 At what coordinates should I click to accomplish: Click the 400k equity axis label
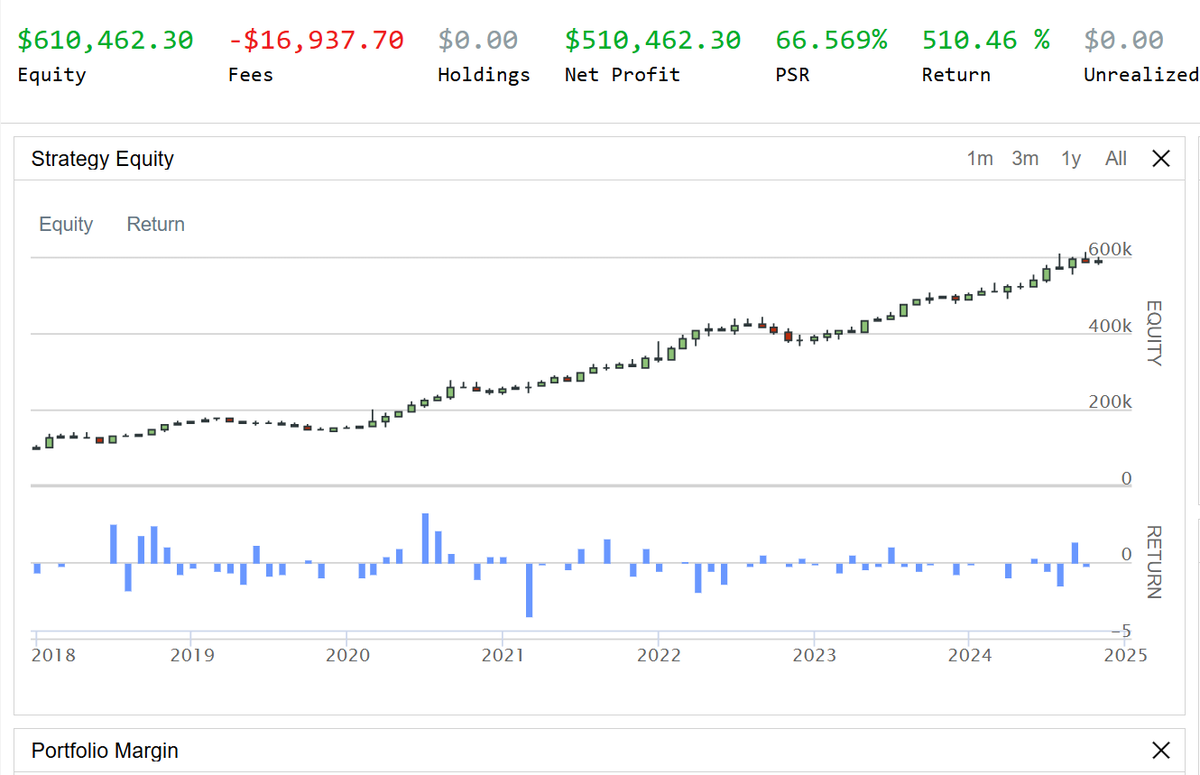pyautogui.click(x=1110, y=326)
